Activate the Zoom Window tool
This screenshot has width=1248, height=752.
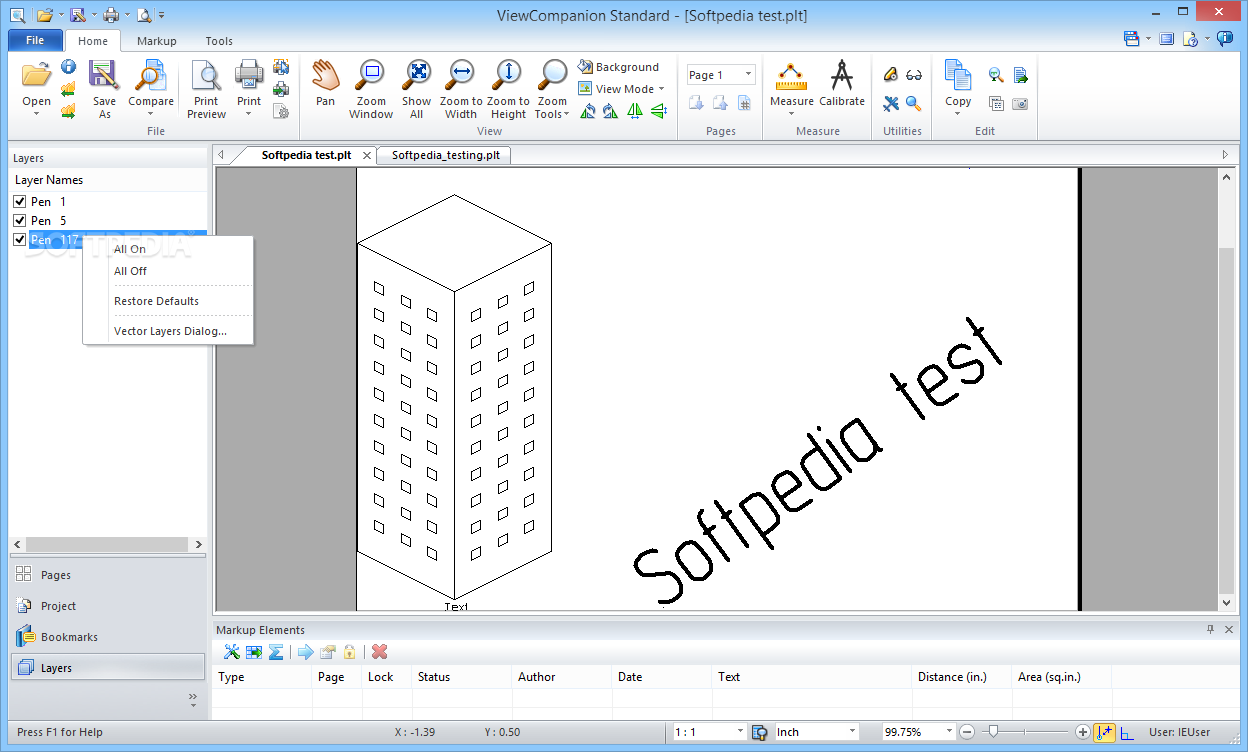tap(371, 89)
